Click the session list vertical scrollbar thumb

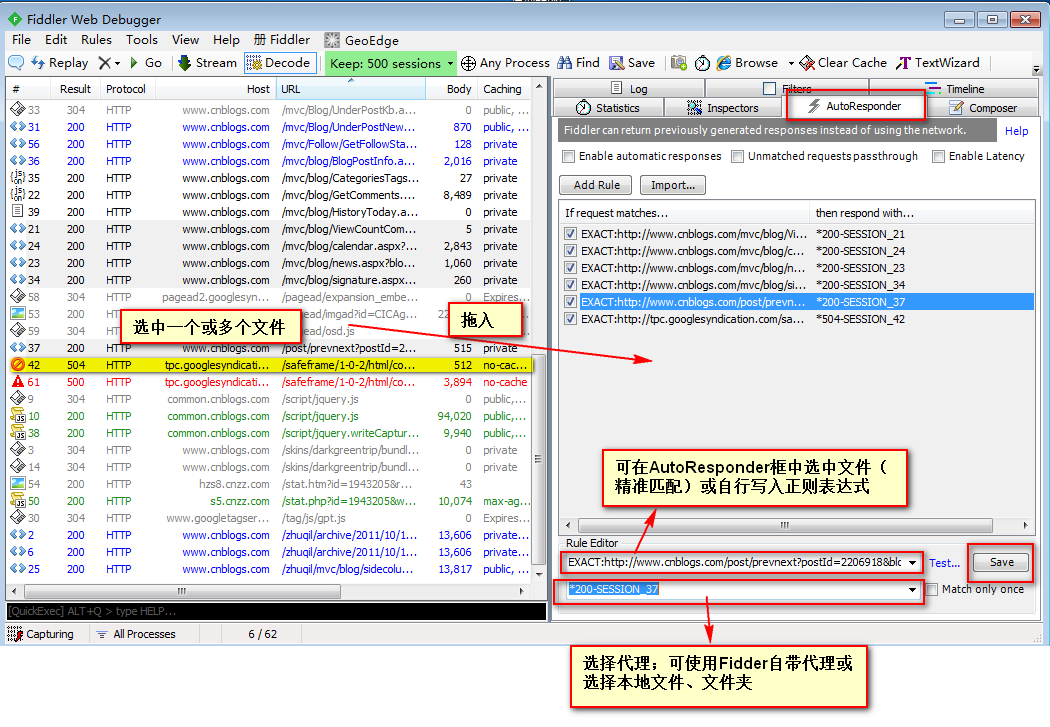click(x=538, y=459)
